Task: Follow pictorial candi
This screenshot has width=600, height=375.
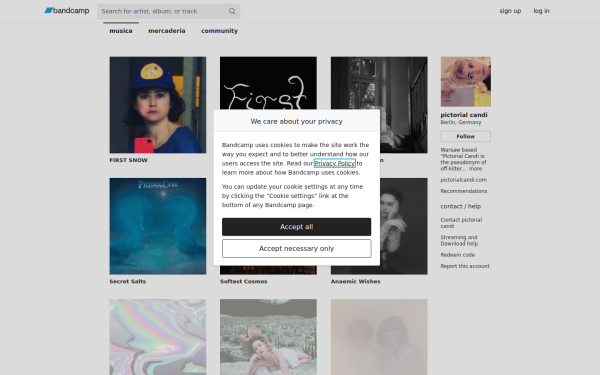Action: point(466,136)
